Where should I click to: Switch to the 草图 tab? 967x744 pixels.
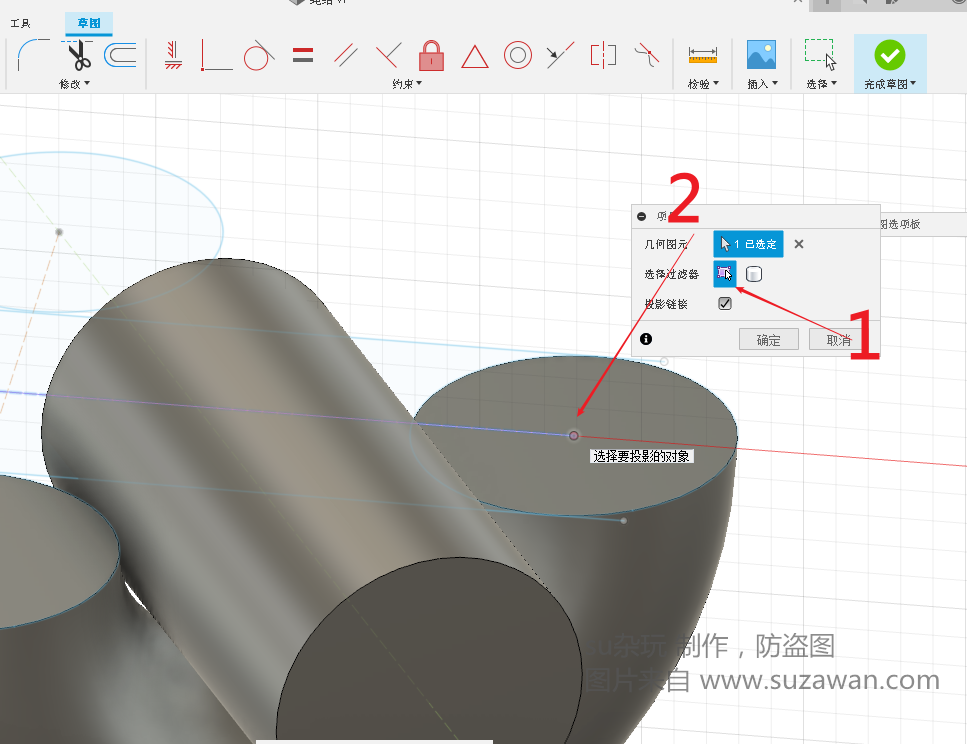click(x=89, y=23)
